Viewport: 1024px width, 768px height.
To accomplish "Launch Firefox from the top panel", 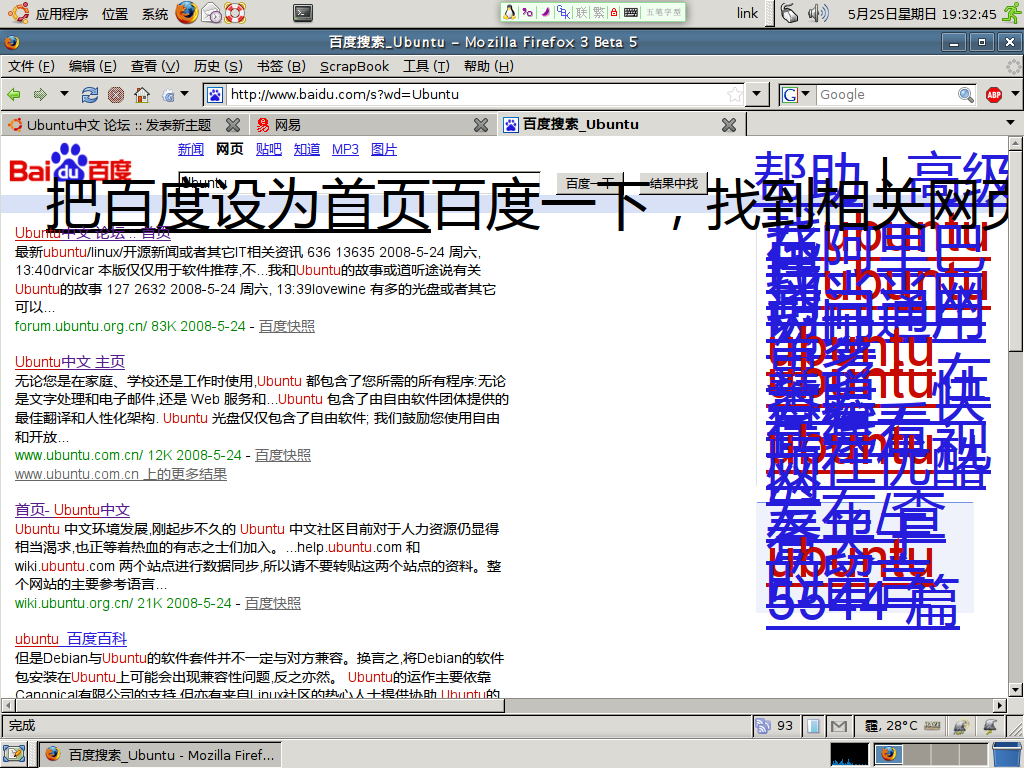I will 186,12.
